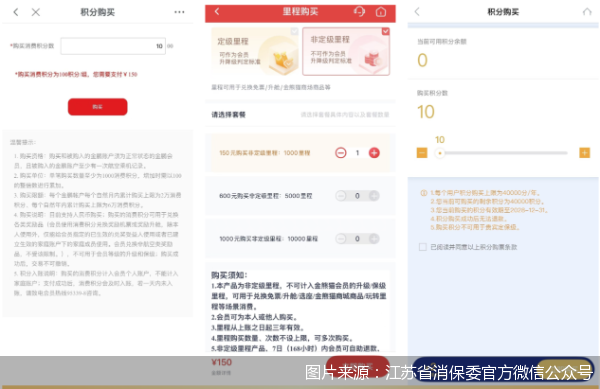Screen dimensions: 600x389
Task: Click the 购买积分数 value 10
Action: 426,112
